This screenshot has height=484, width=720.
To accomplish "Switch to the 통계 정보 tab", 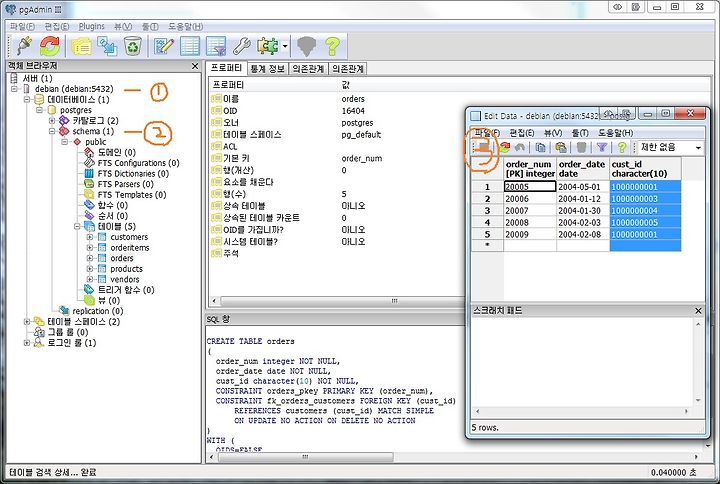I will 268,69.
